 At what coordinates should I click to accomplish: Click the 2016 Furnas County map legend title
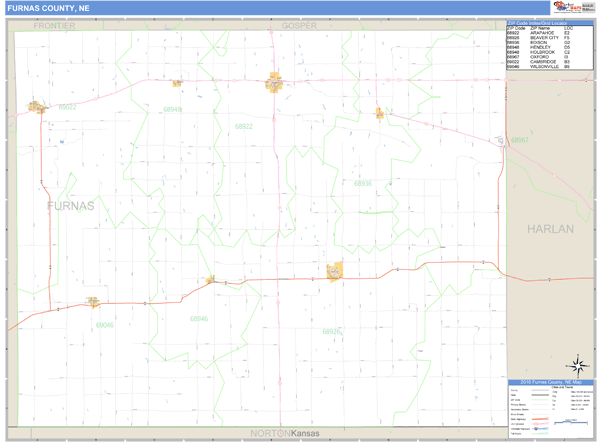[550, 382]
